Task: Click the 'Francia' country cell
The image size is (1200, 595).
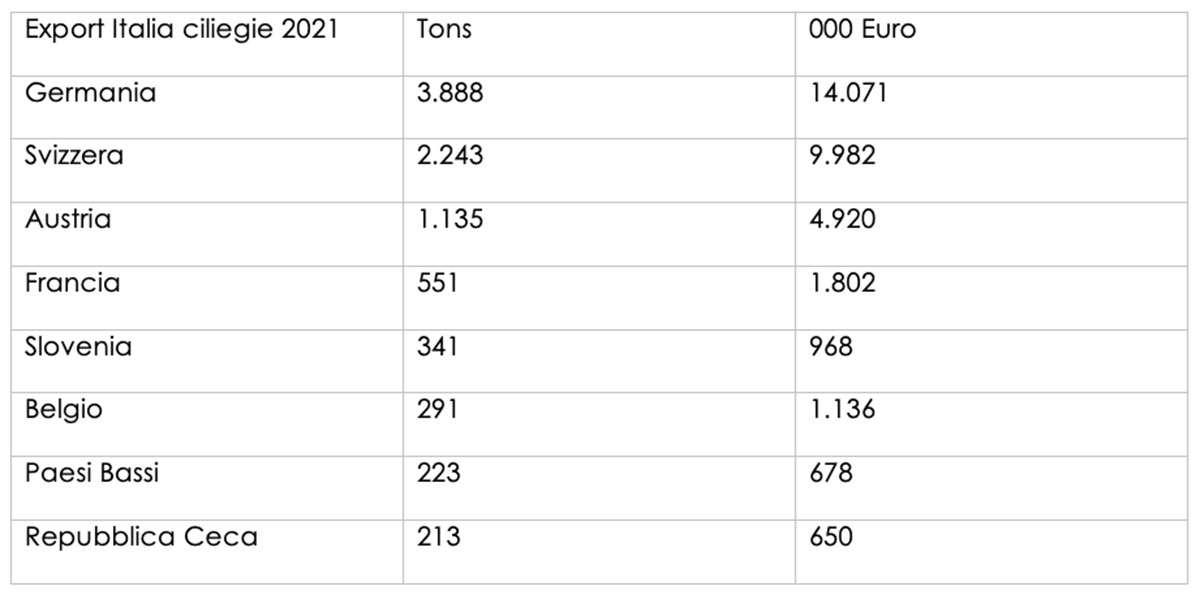Action: [208, 297]
